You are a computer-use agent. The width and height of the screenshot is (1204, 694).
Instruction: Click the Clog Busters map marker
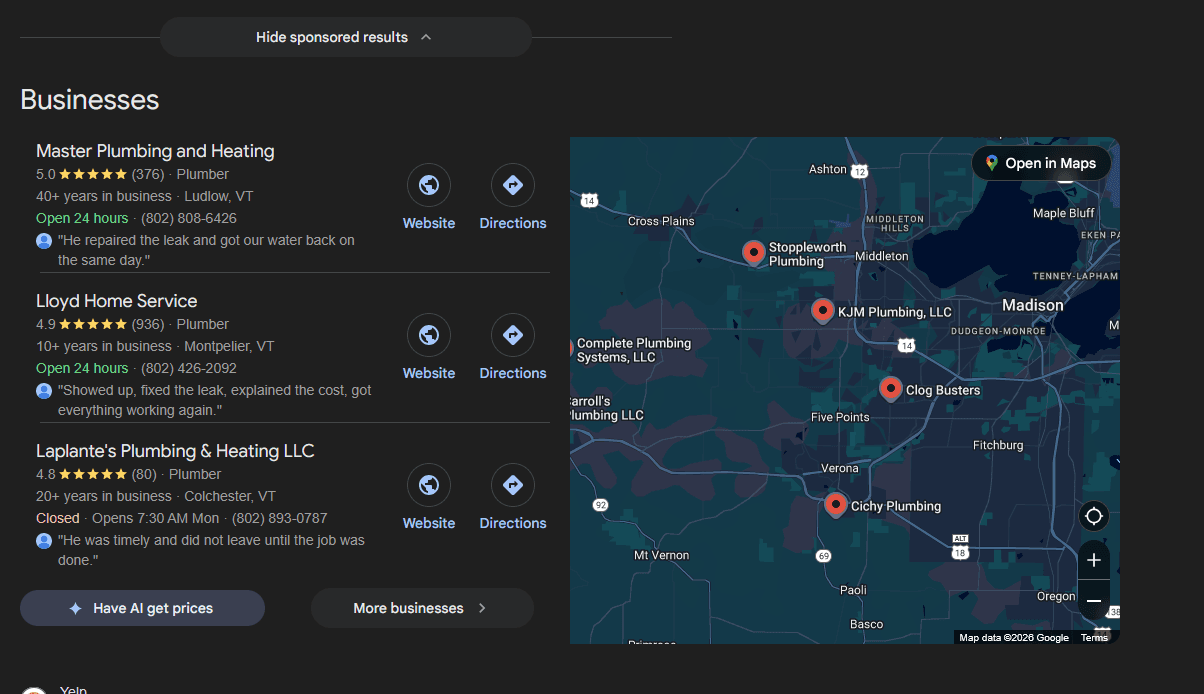tap(890, 388)
